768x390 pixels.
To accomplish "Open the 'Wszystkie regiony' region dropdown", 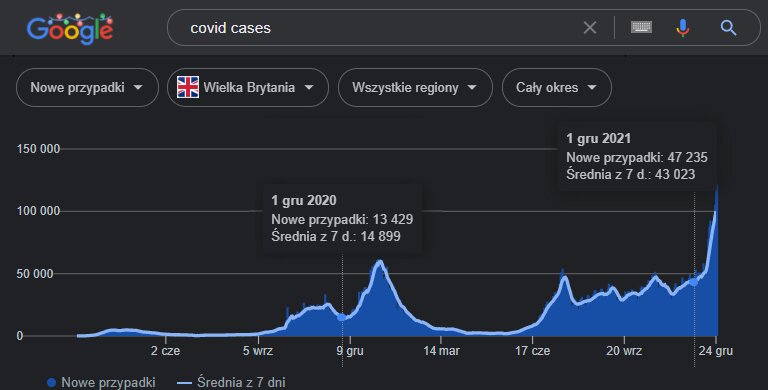I will pos(415,88).
